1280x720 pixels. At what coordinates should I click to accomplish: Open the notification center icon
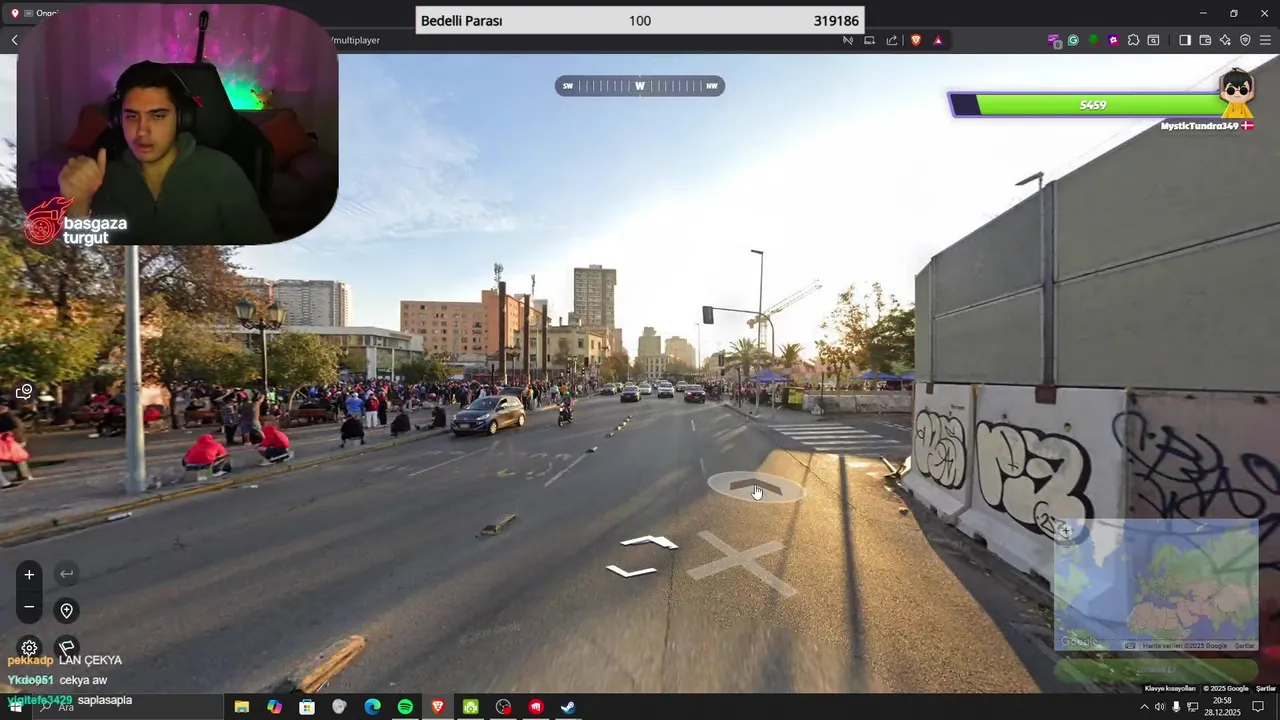(1259, 707)
